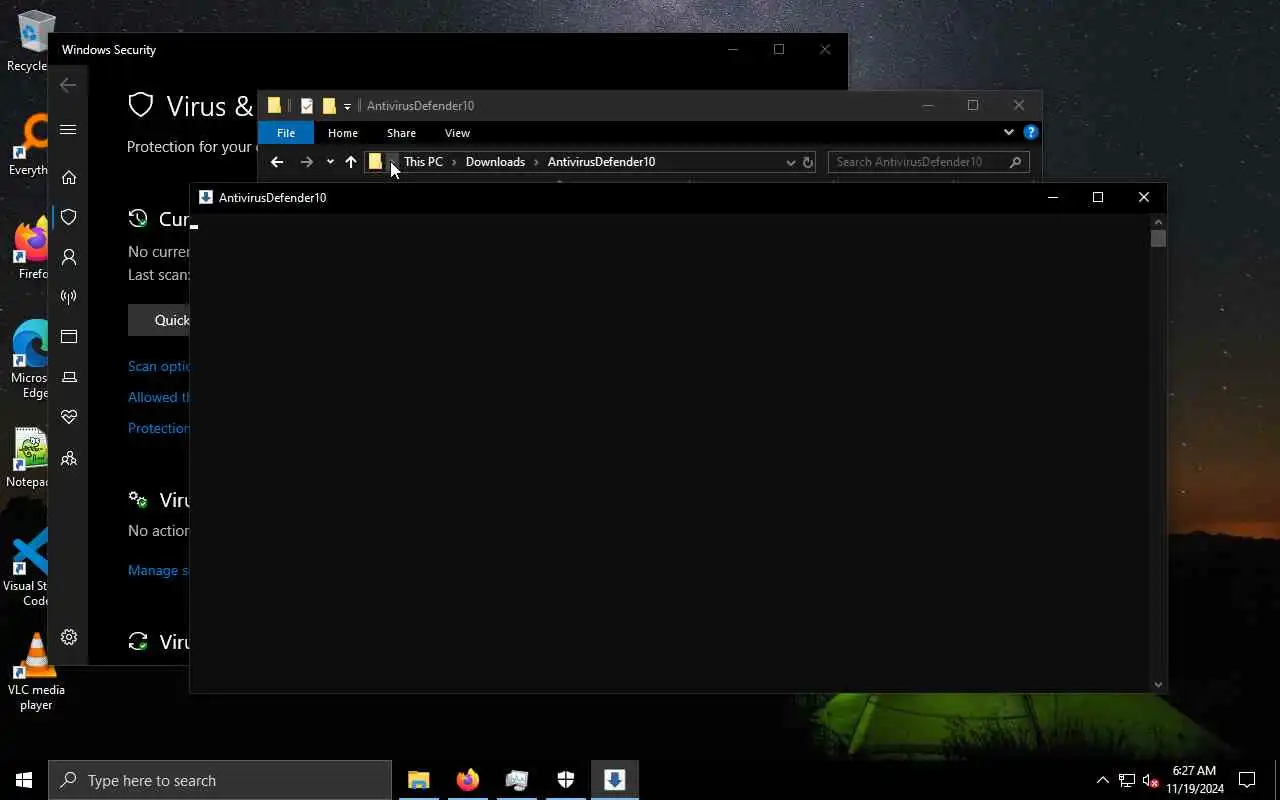Viewport: 1280px width, 800px height.
Task: Open address bar history dropdown in Explorer
Action: tap(790, 162)
